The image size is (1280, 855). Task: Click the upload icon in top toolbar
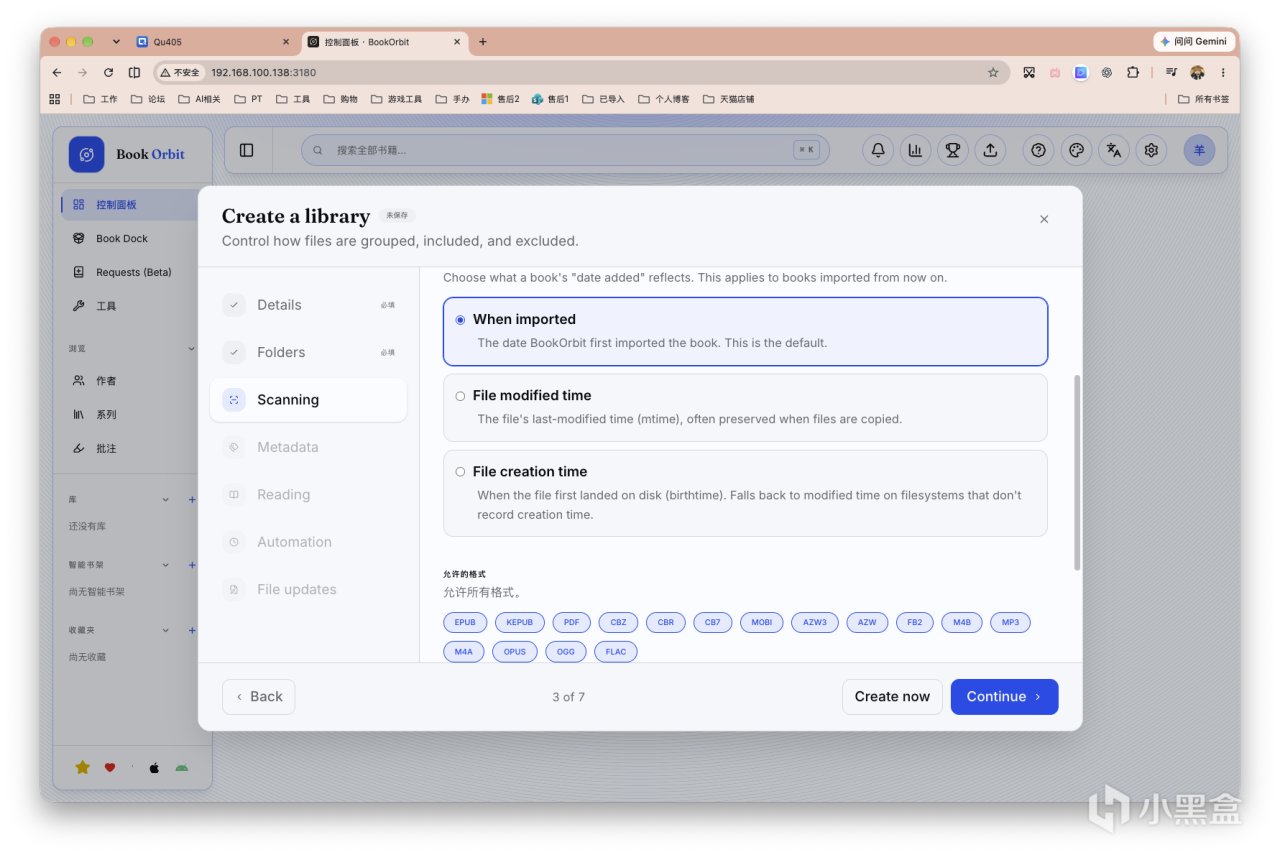tap(990, 150)
